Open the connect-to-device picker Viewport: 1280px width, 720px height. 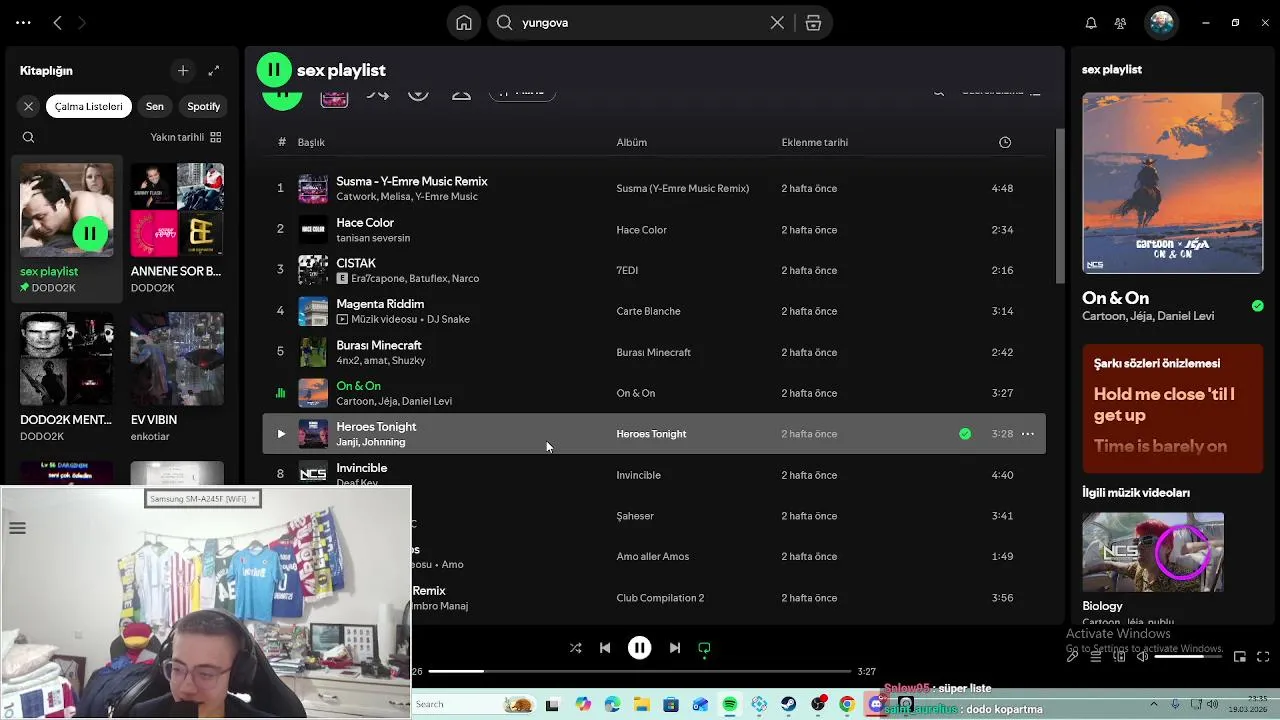pos(1118,657)
